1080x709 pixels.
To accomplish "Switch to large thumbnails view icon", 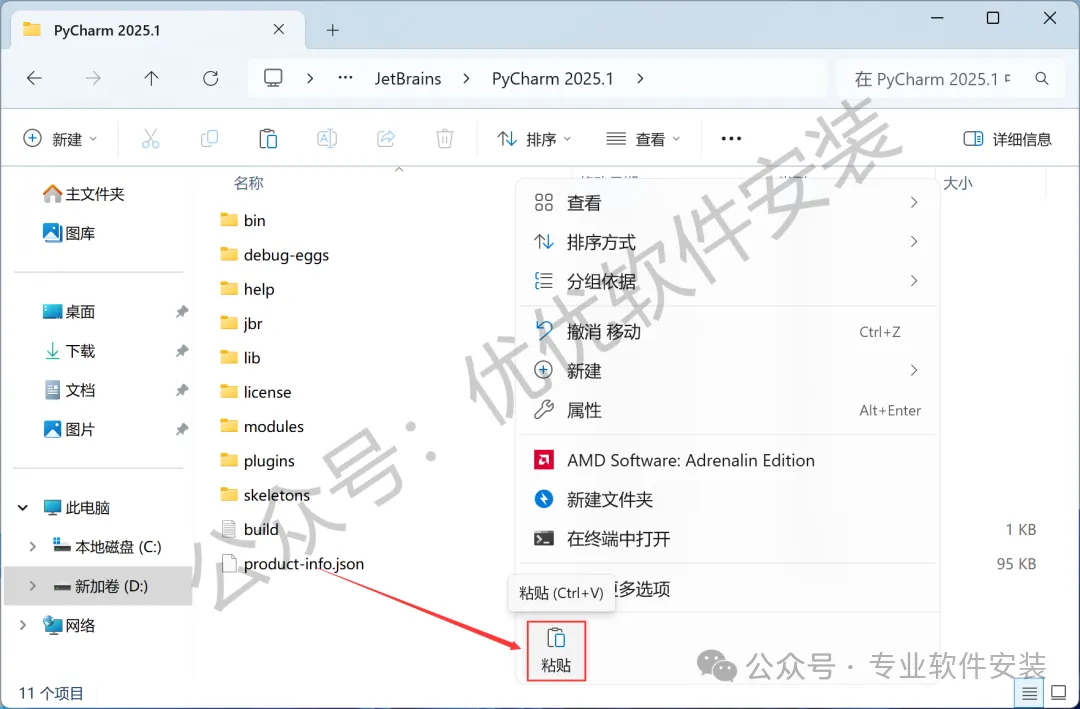I will point(1059,693).
